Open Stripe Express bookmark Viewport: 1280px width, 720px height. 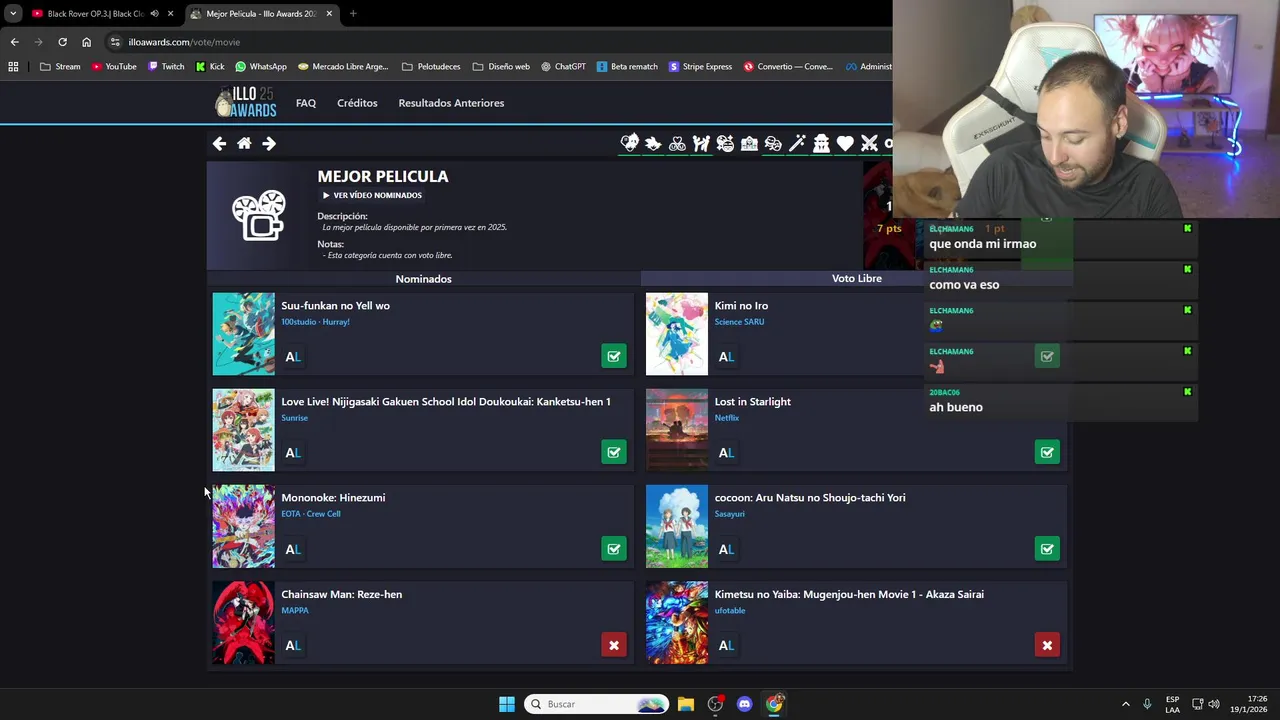[x=700, y=67]
